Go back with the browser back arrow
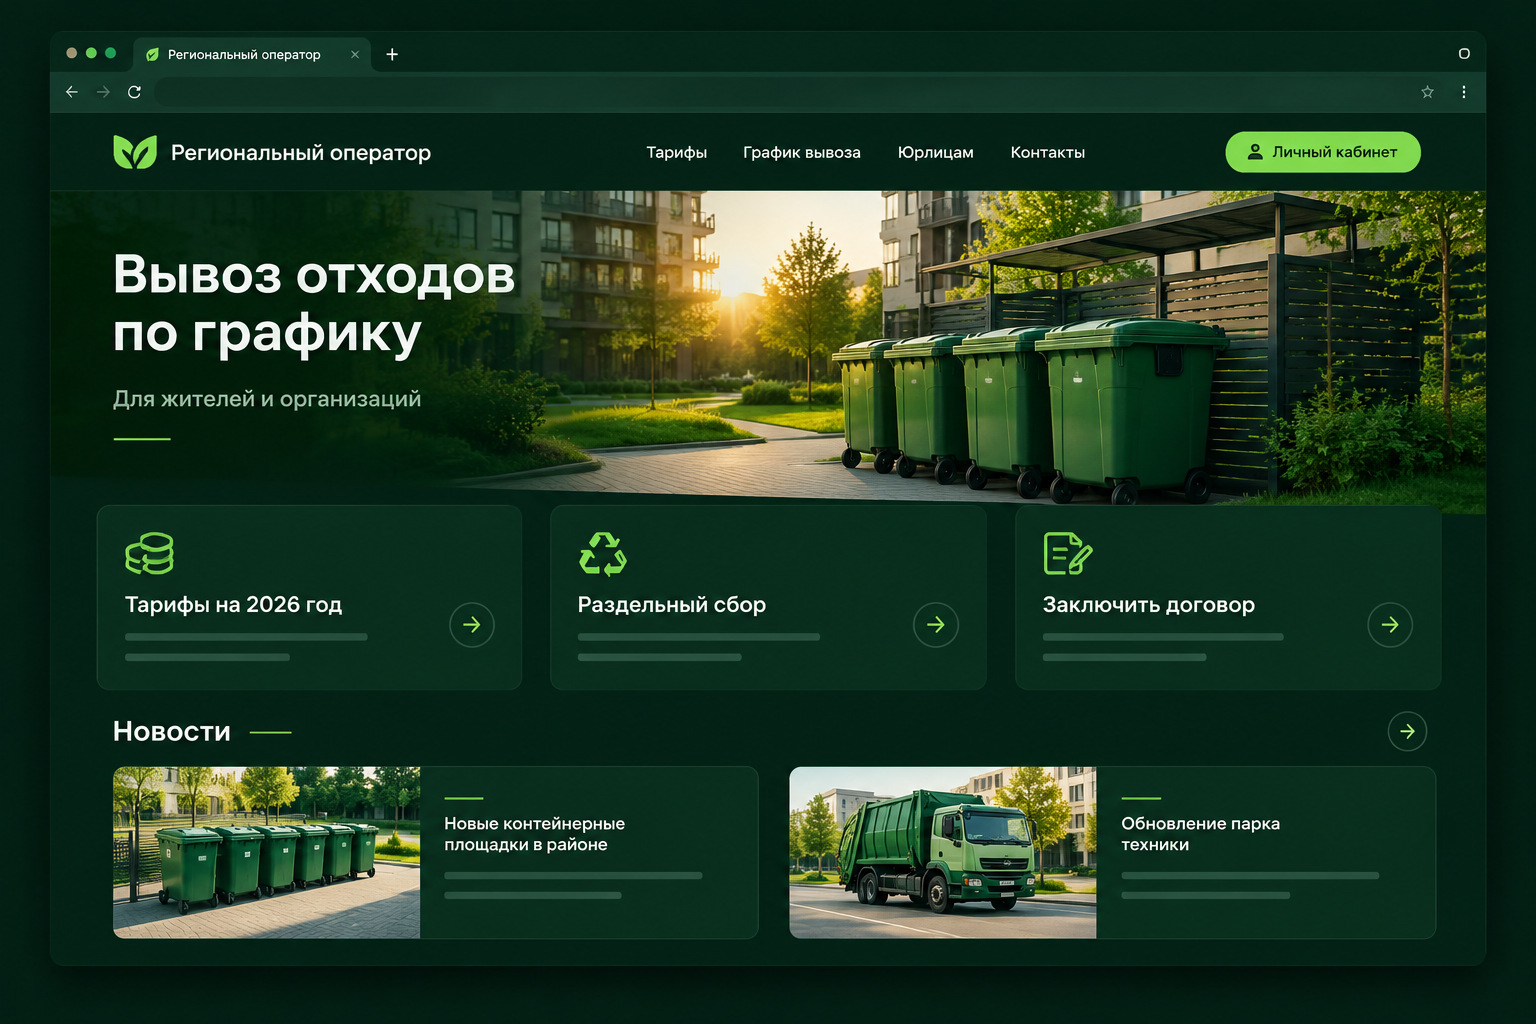 (72, 92)
